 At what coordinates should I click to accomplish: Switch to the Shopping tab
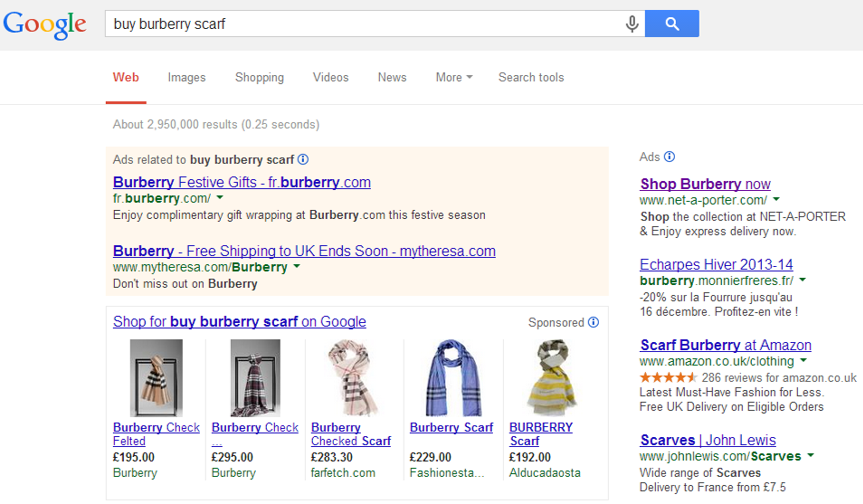pos(259,78)
